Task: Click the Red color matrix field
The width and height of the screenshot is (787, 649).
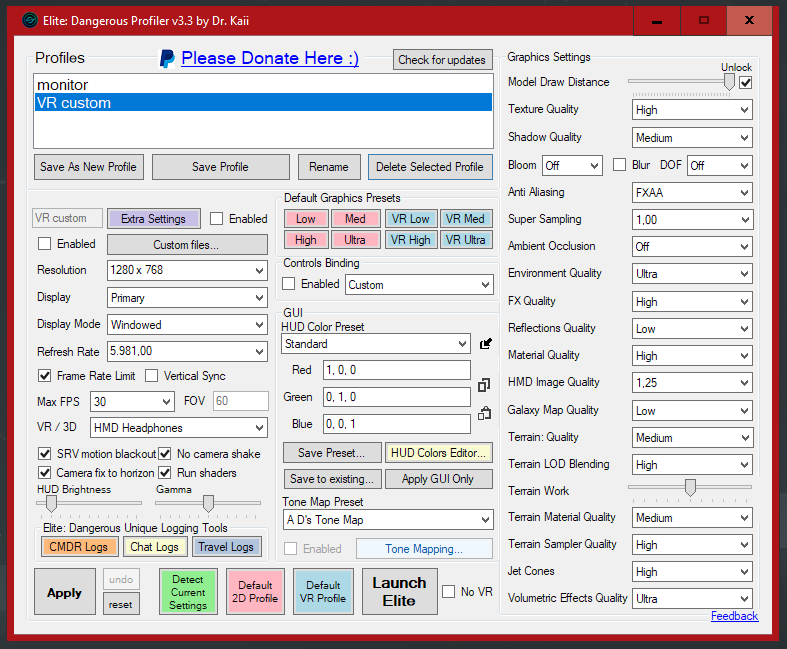Action: (x=397, y=370)
